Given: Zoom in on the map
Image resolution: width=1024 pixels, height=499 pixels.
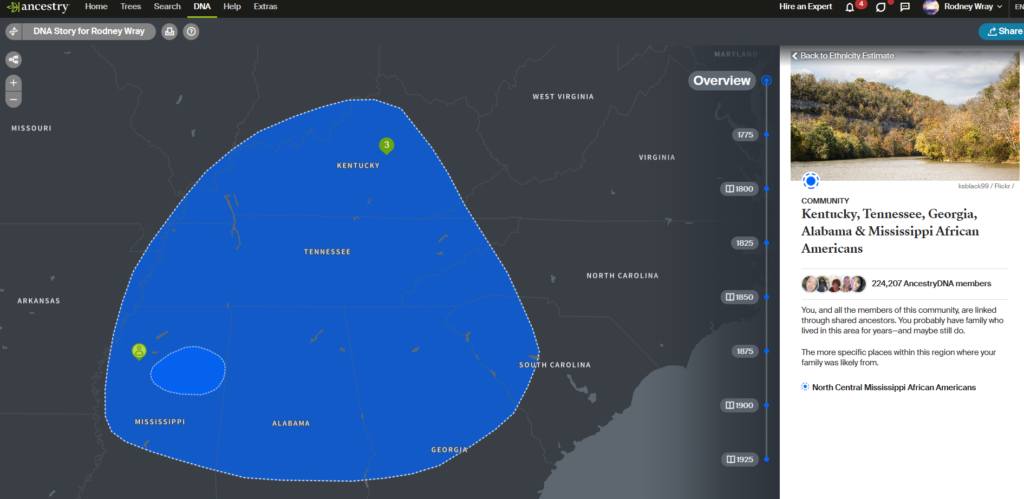Looking at the screenshot, I should (x=14, y=82).
